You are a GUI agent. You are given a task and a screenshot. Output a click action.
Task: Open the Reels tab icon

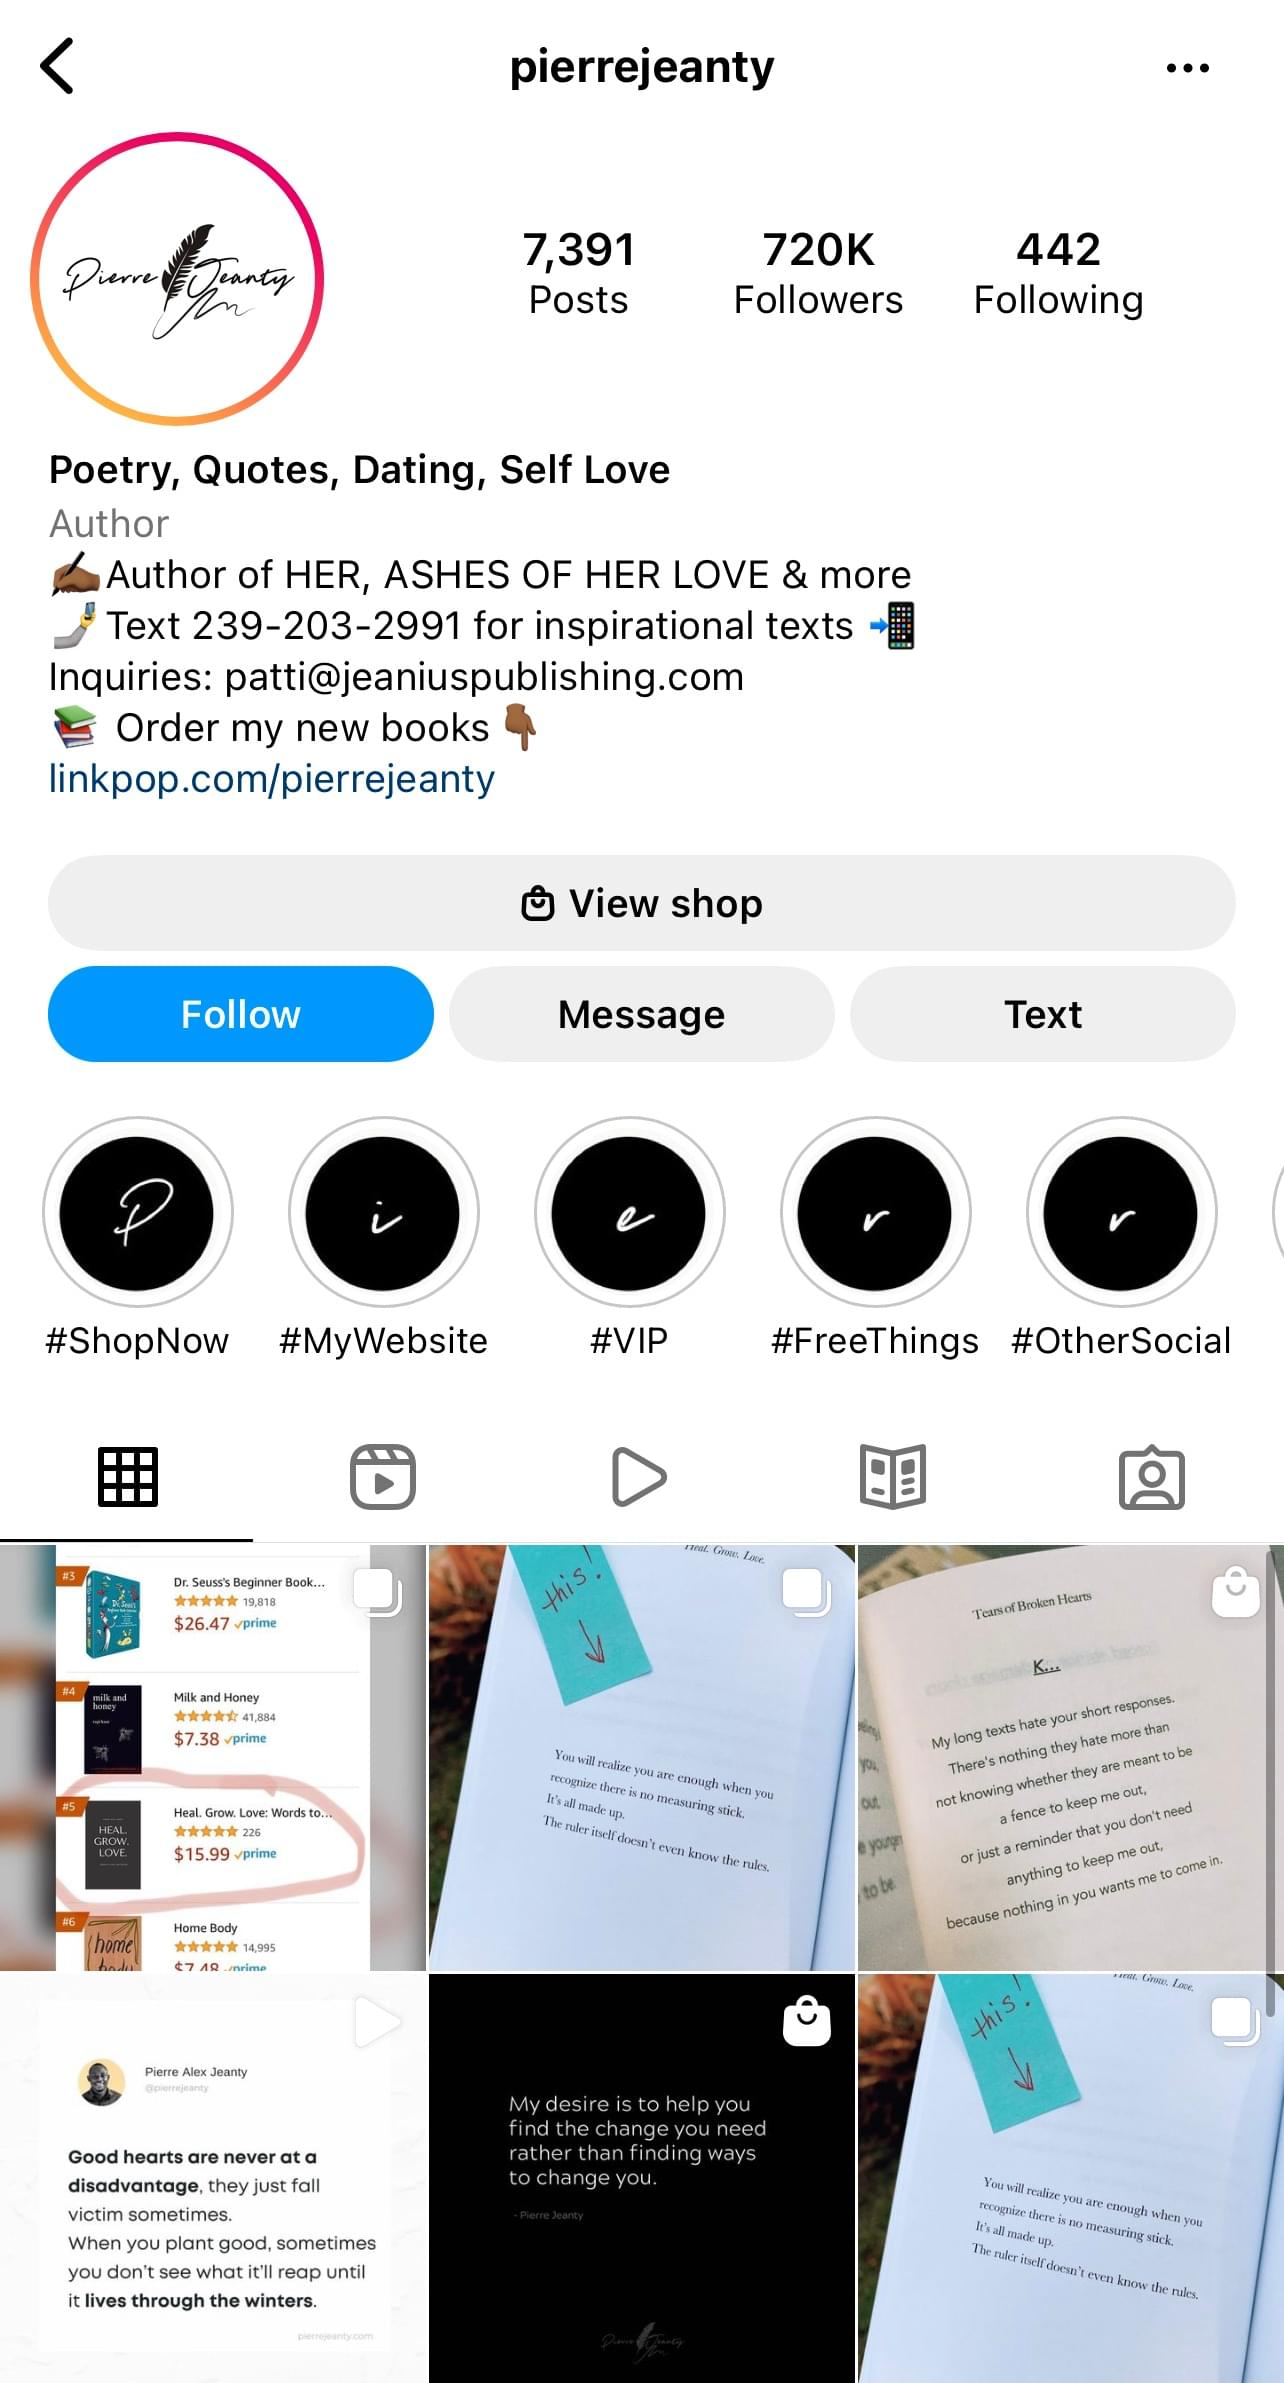click(383, 1476)
